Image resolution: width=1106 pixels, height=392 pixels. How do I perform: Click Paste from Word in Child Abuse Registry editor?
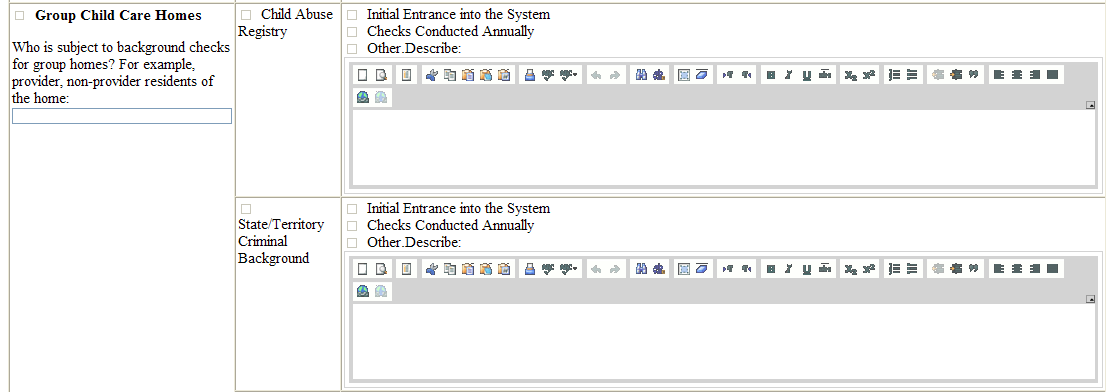tap(503, 75)
